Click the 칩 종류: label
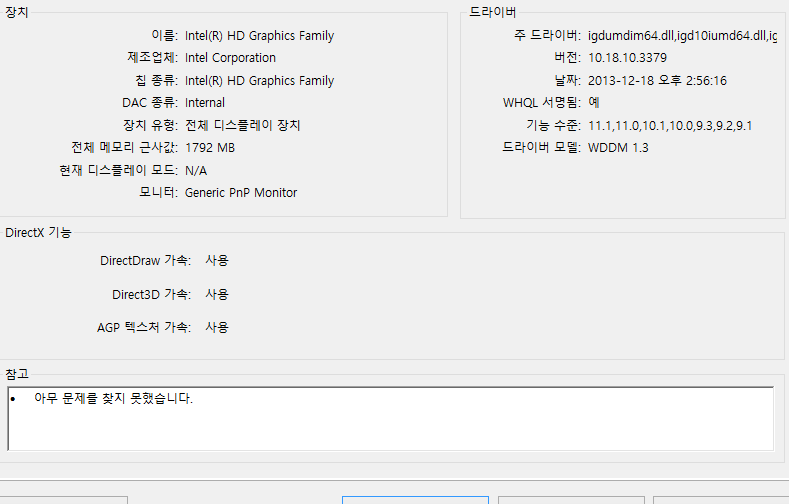This screenshot has height=504, width=789. click(x=156, y=80)
